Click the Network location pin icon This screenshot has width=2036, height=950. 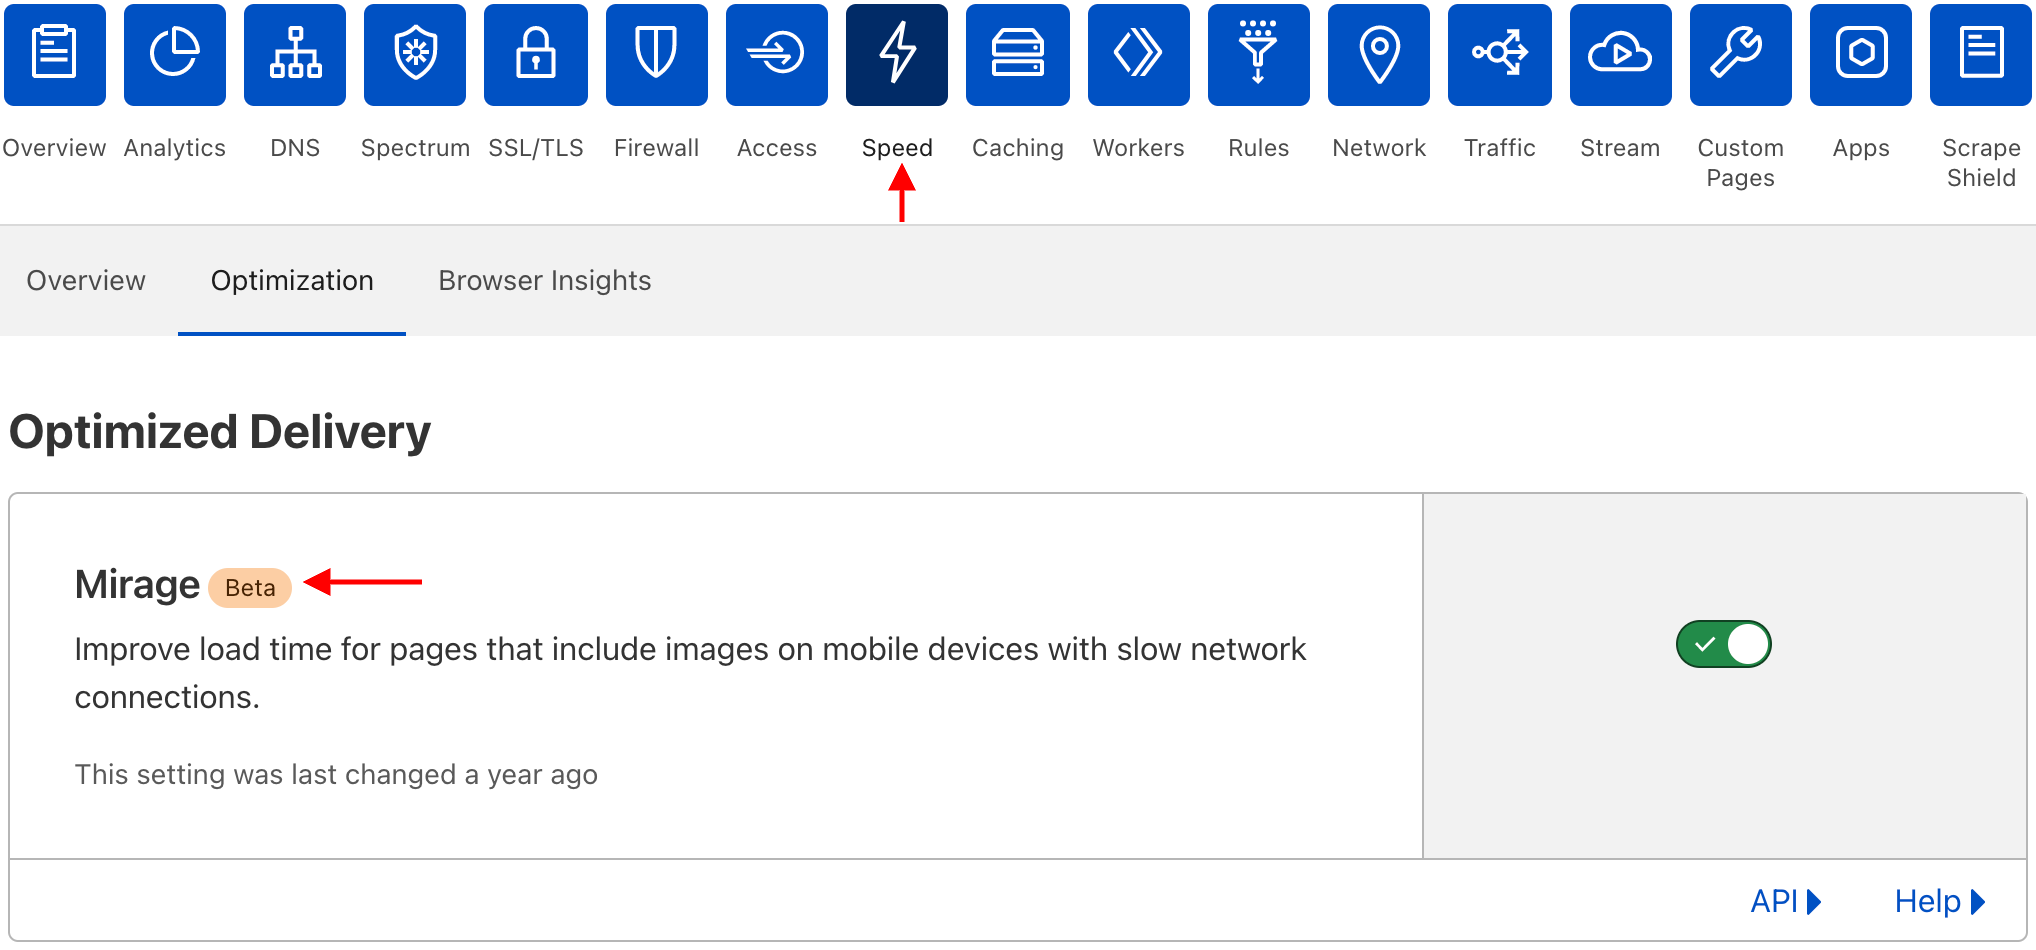click(x=1379, y=55)
